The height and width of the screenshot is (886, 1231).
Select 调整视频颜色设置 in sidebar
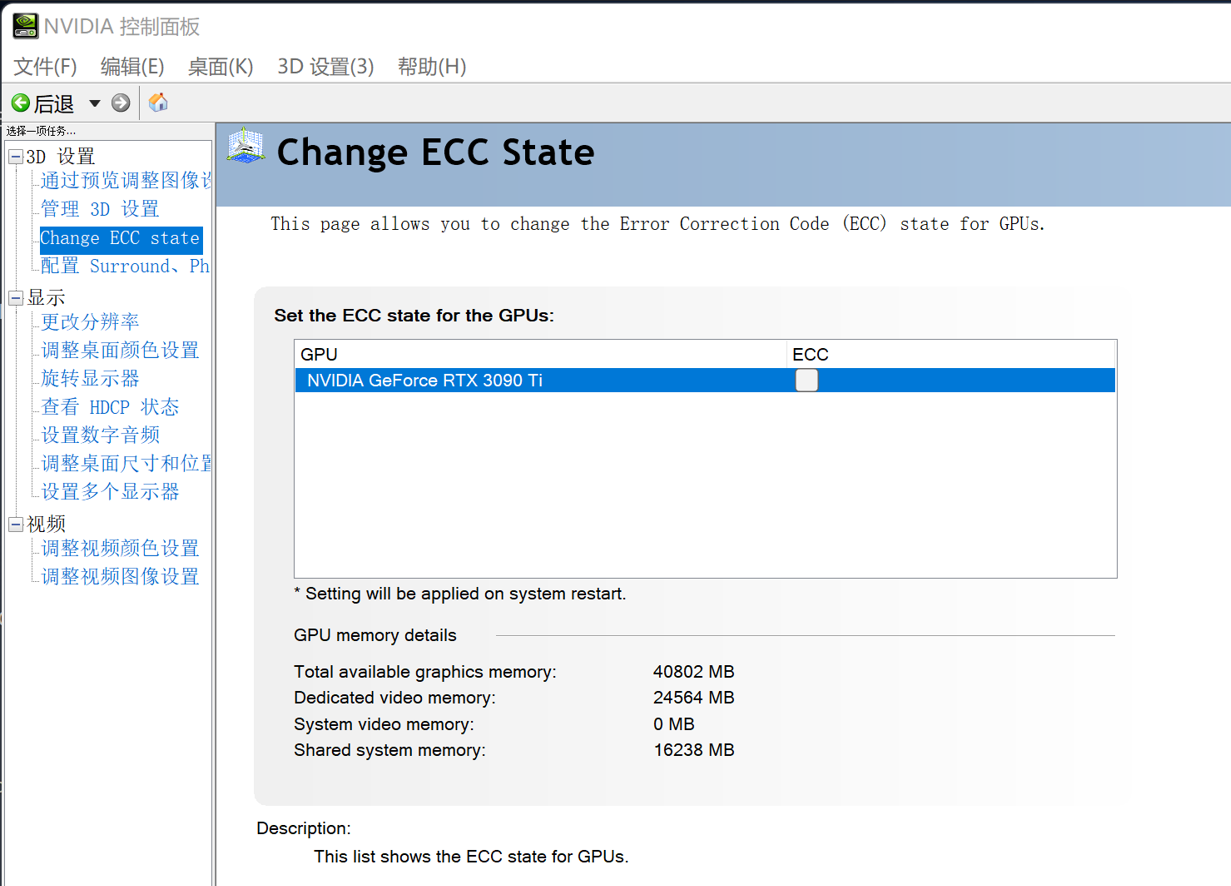coord(120,548)
